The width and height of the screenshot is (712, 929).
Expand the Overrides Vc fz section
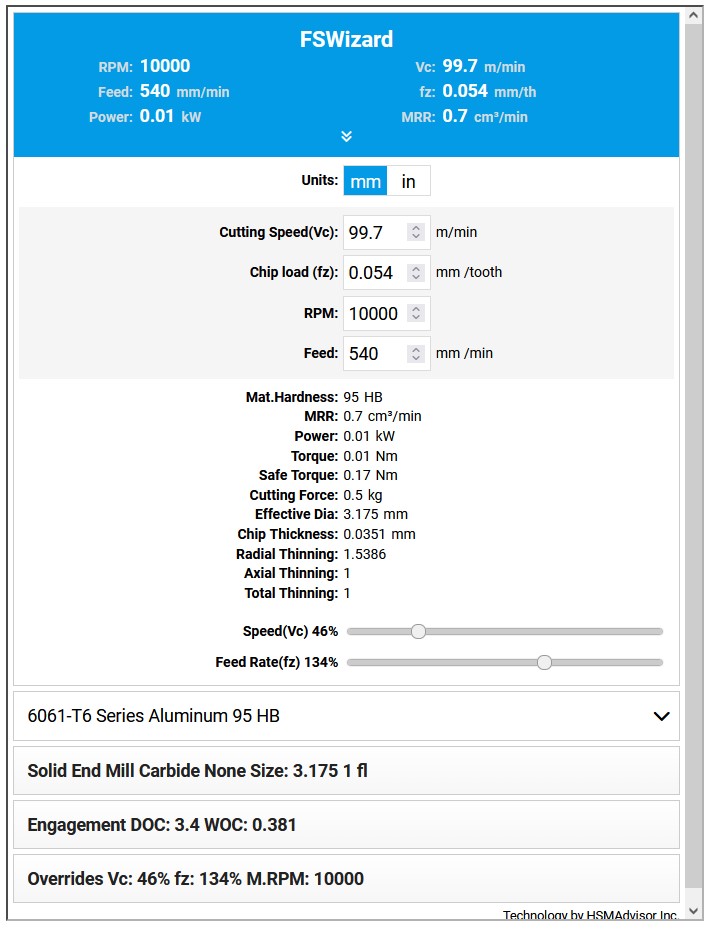pos(347,879)
